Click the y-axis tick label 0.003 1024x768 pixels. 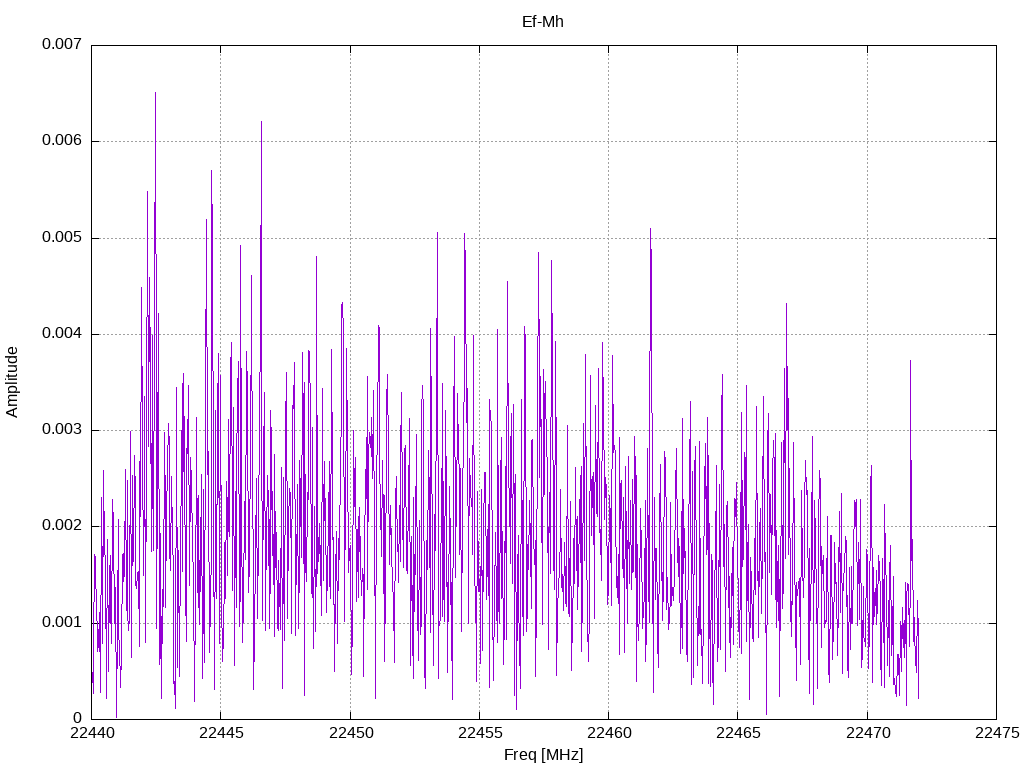(x=62, y=430)
